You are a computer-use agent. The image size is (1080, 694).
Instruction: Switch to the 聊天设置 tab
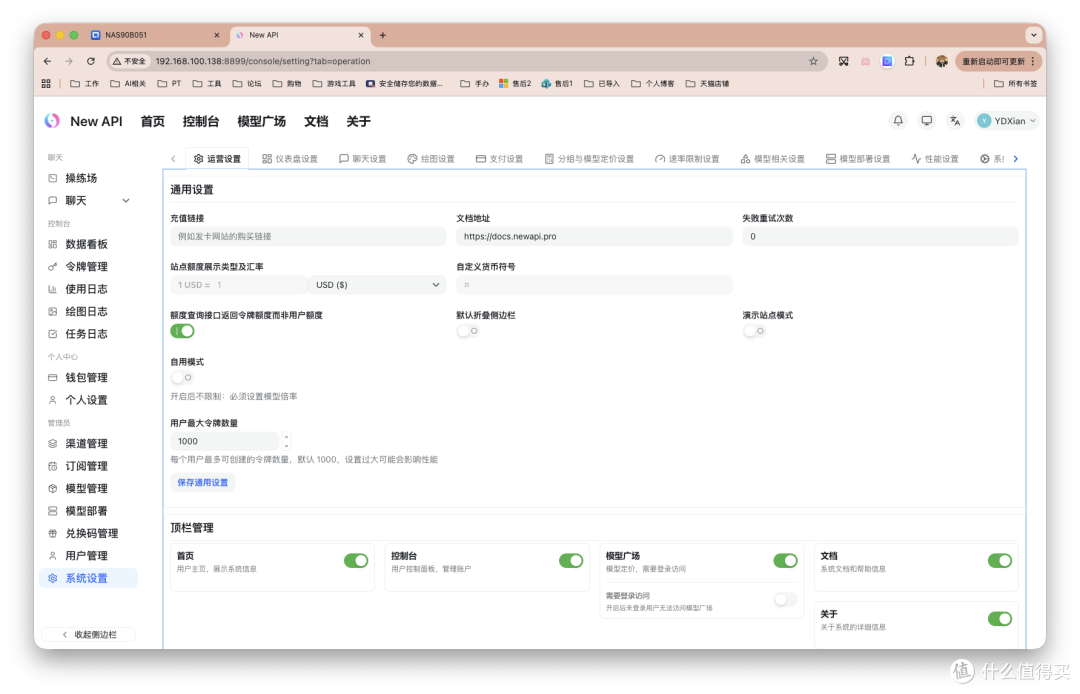(362, 159)
